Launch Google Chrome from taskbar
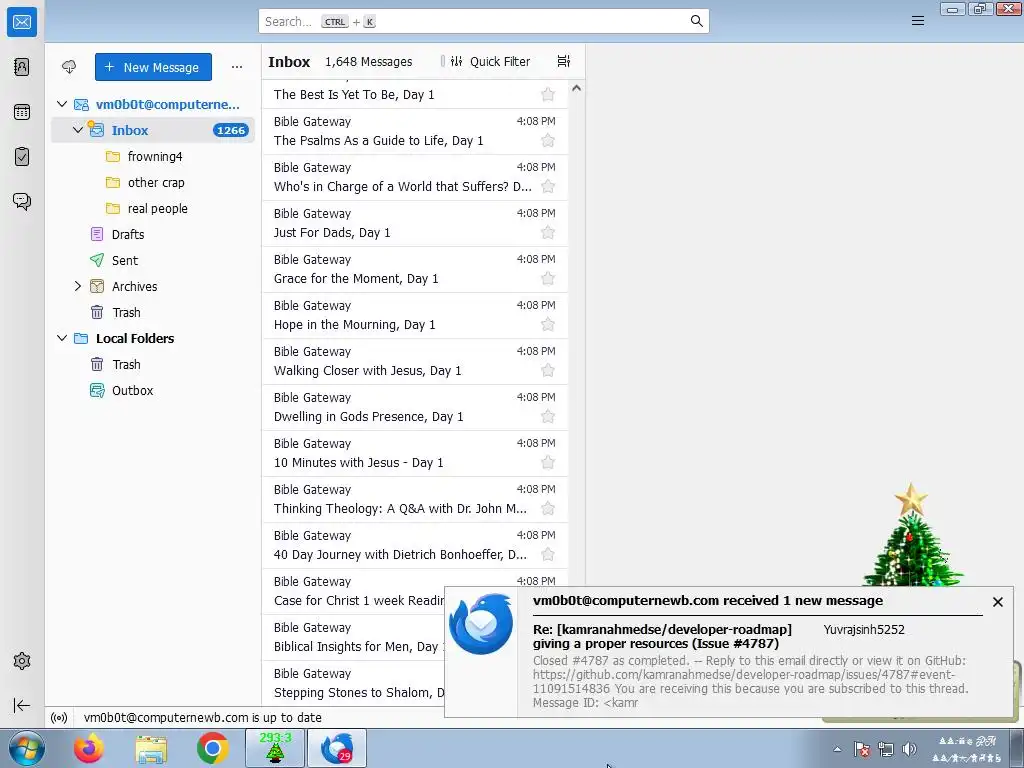 (x=212, y=748)
